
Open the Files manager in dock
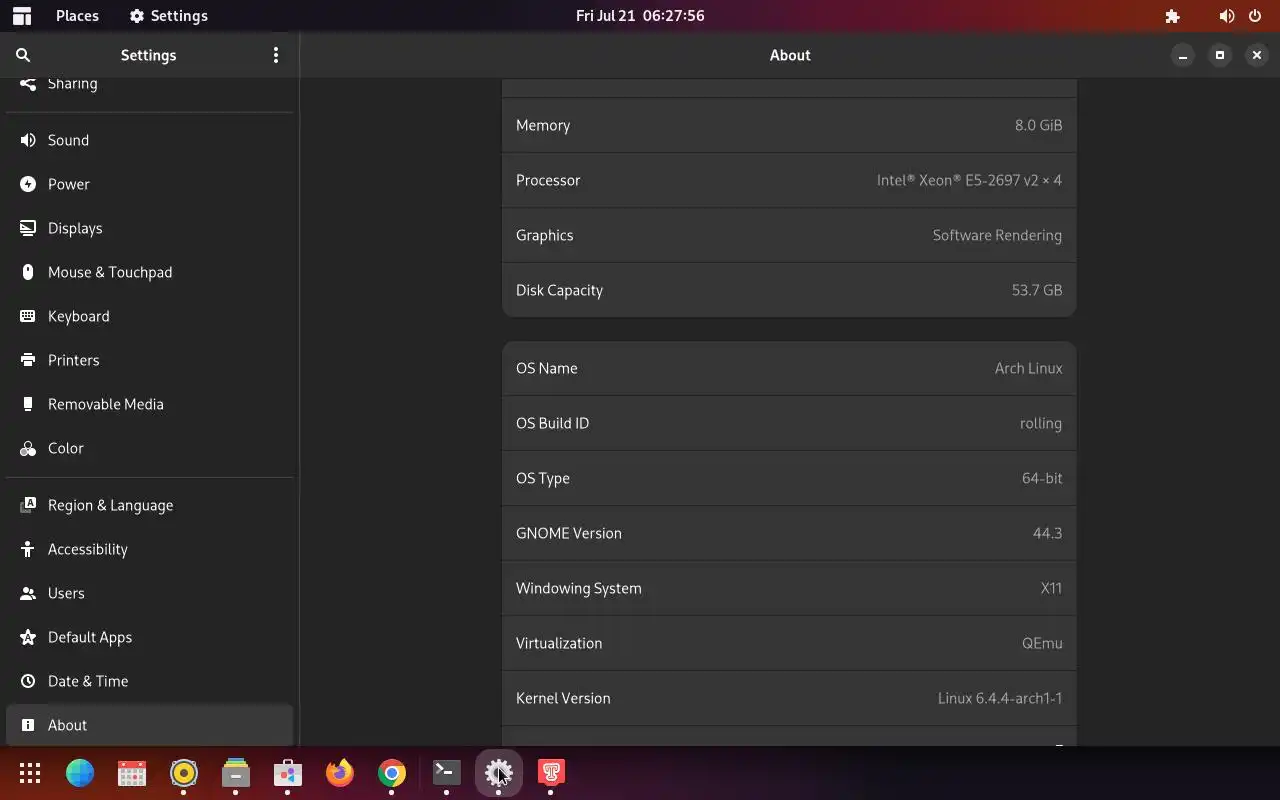(236, 773)
